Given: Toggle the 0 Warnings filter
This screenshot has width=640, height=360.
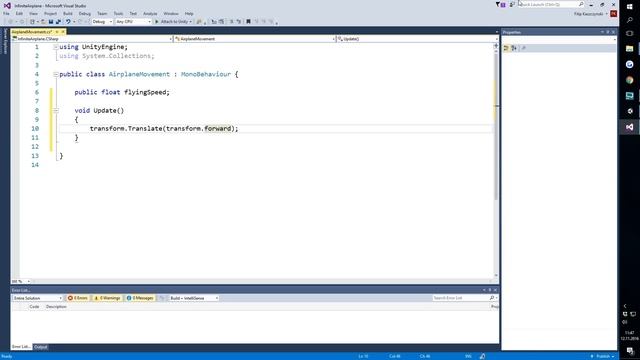Looking at the screenshot, I should [107, 298].
